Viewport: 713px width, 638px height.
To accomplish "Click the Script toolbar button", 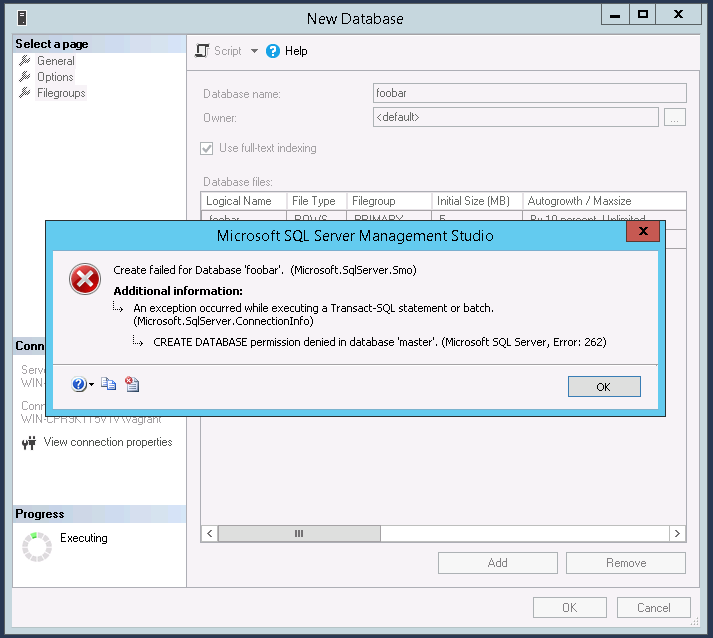I will [219, 51].
